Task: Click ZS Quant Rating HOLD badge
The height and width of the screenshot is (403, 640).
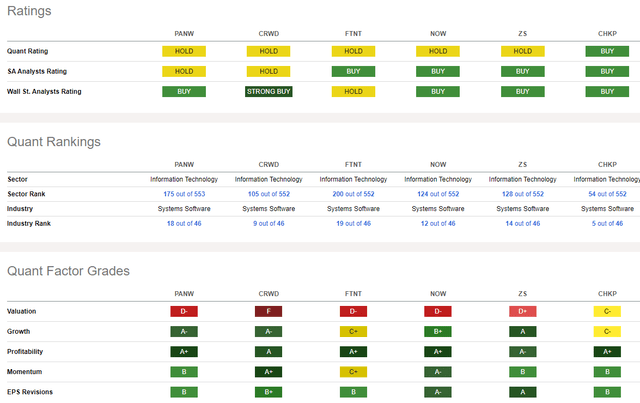Action: pyautogui.click(x=523, y=51)
